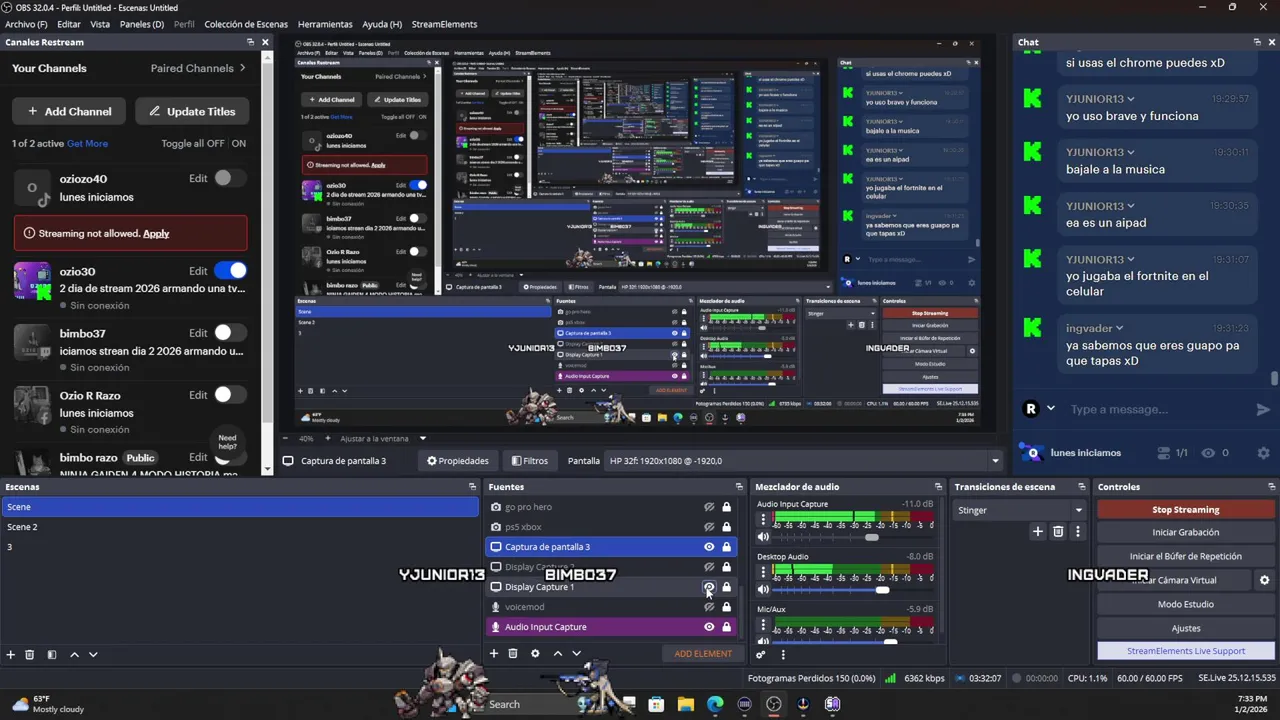Move the selected source down in Fuentes
The width and height of the screenshot is (1280, 720).
[x=577, y=654]
